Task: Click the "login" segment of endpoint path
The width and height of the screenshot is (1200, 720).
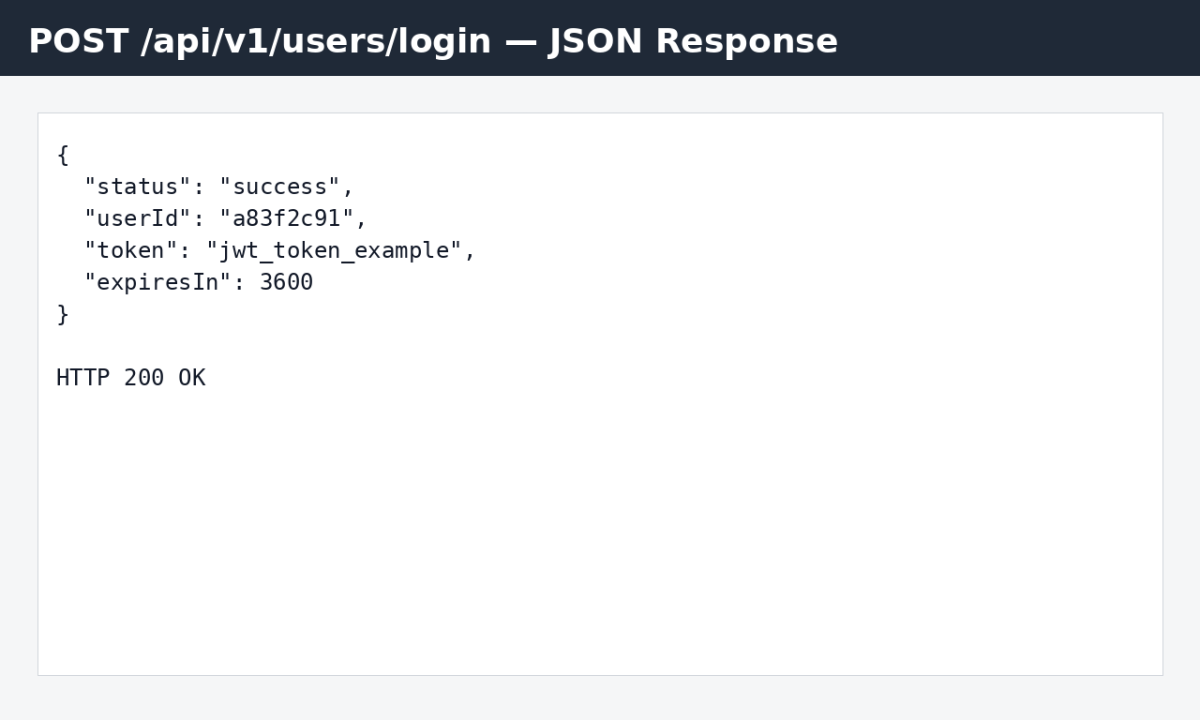Action: pyautogui.click(x=447, y=41)
